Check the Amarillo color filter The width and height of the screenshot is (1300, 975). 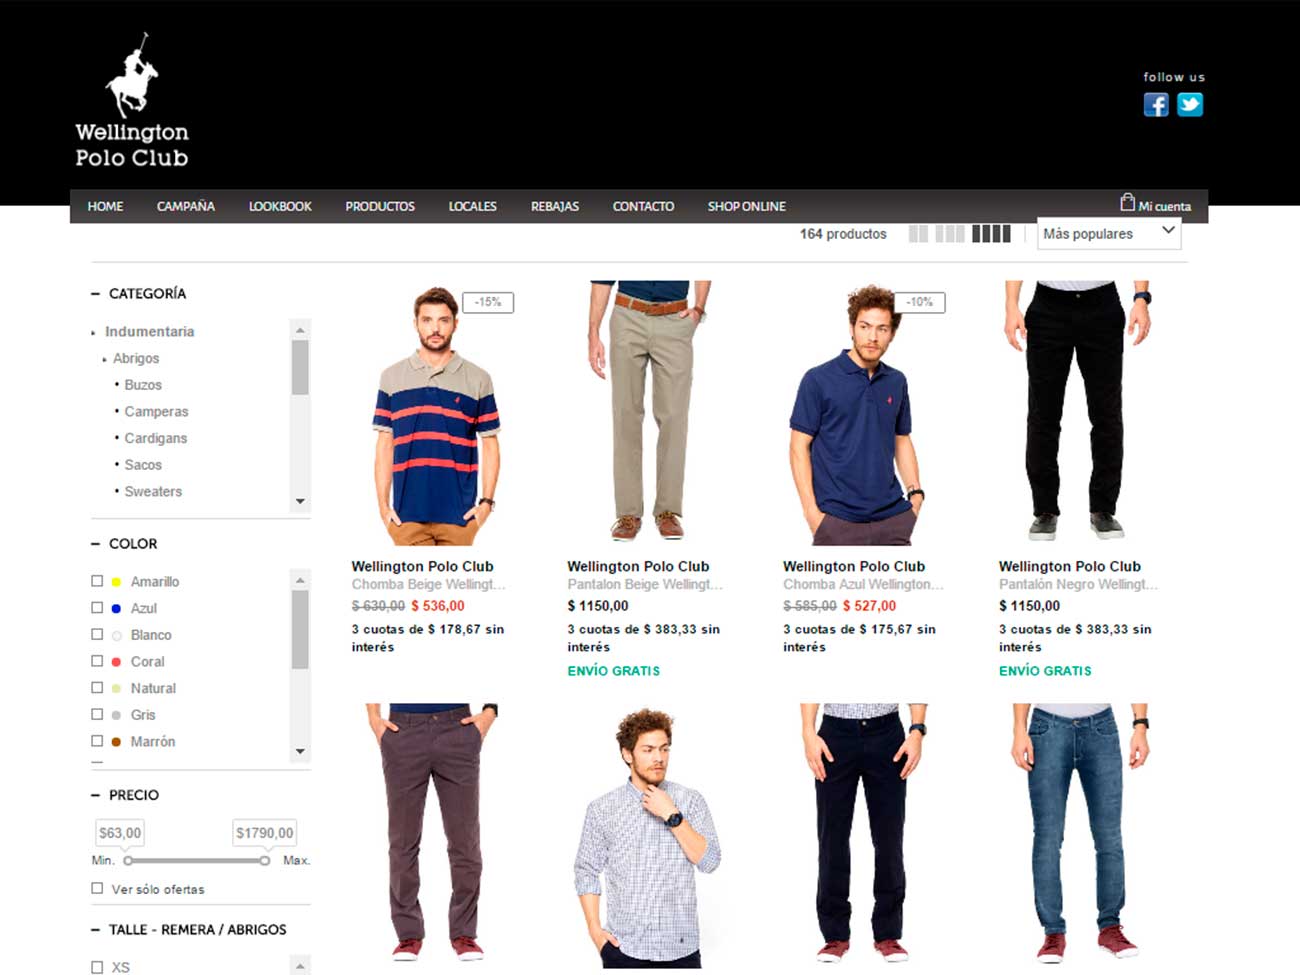97,581
